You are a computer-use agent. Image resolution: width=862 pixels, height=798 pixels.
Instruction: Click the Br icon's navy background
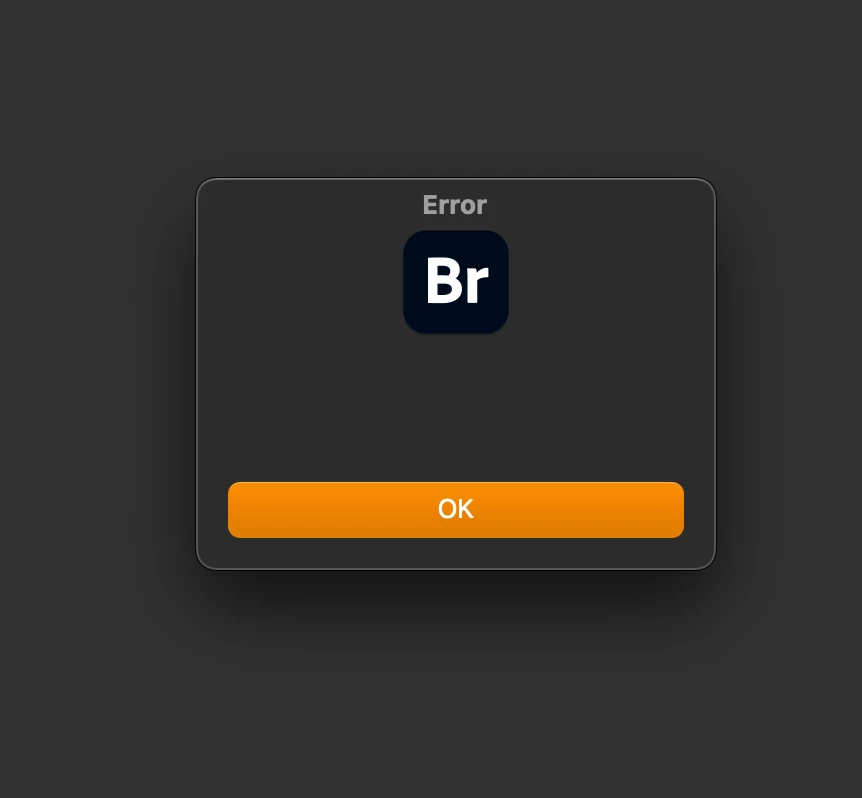tap(456, 318)
